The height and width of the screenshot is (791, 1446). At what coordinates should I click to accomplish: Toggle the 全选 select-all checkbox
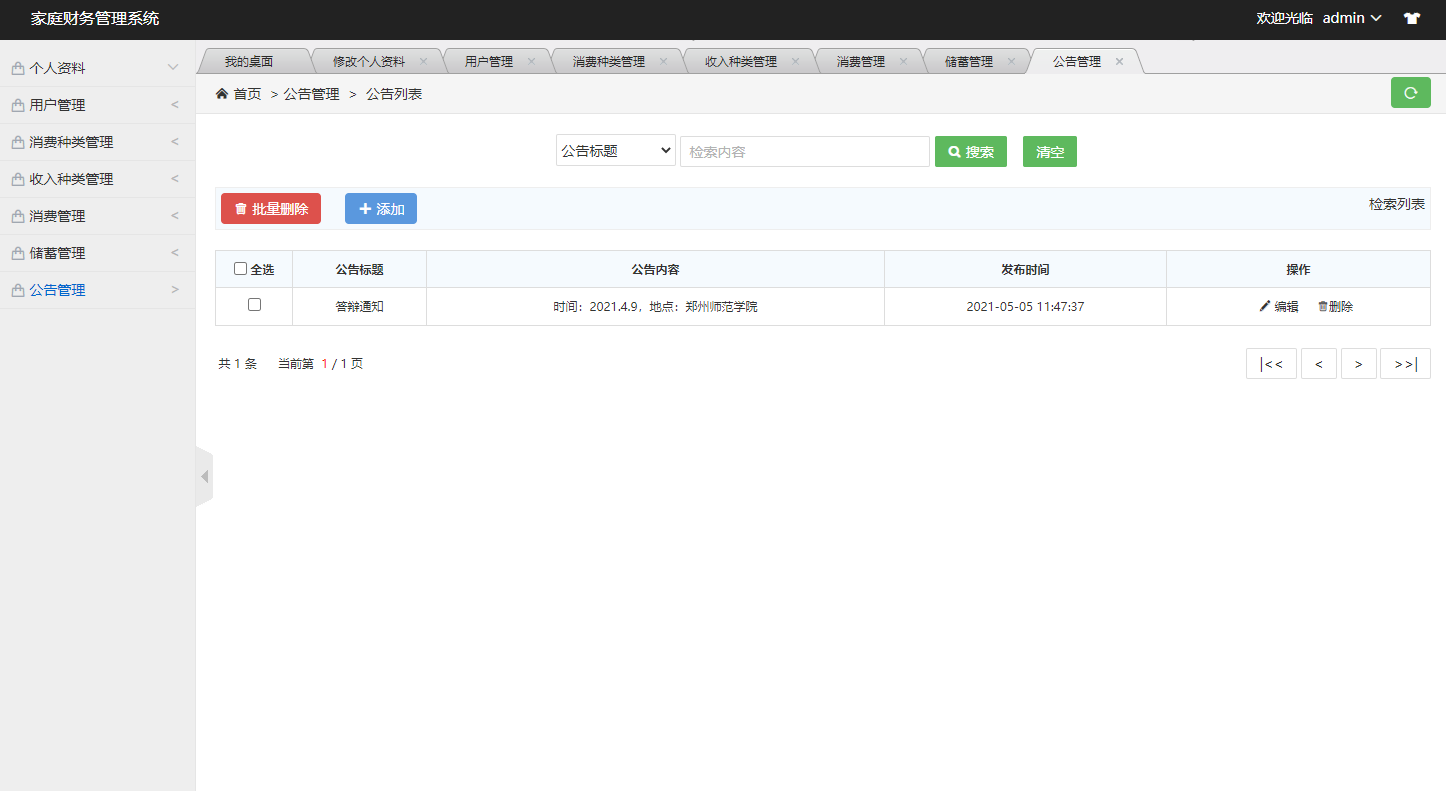pyautogui.click(x=240, y=268)
